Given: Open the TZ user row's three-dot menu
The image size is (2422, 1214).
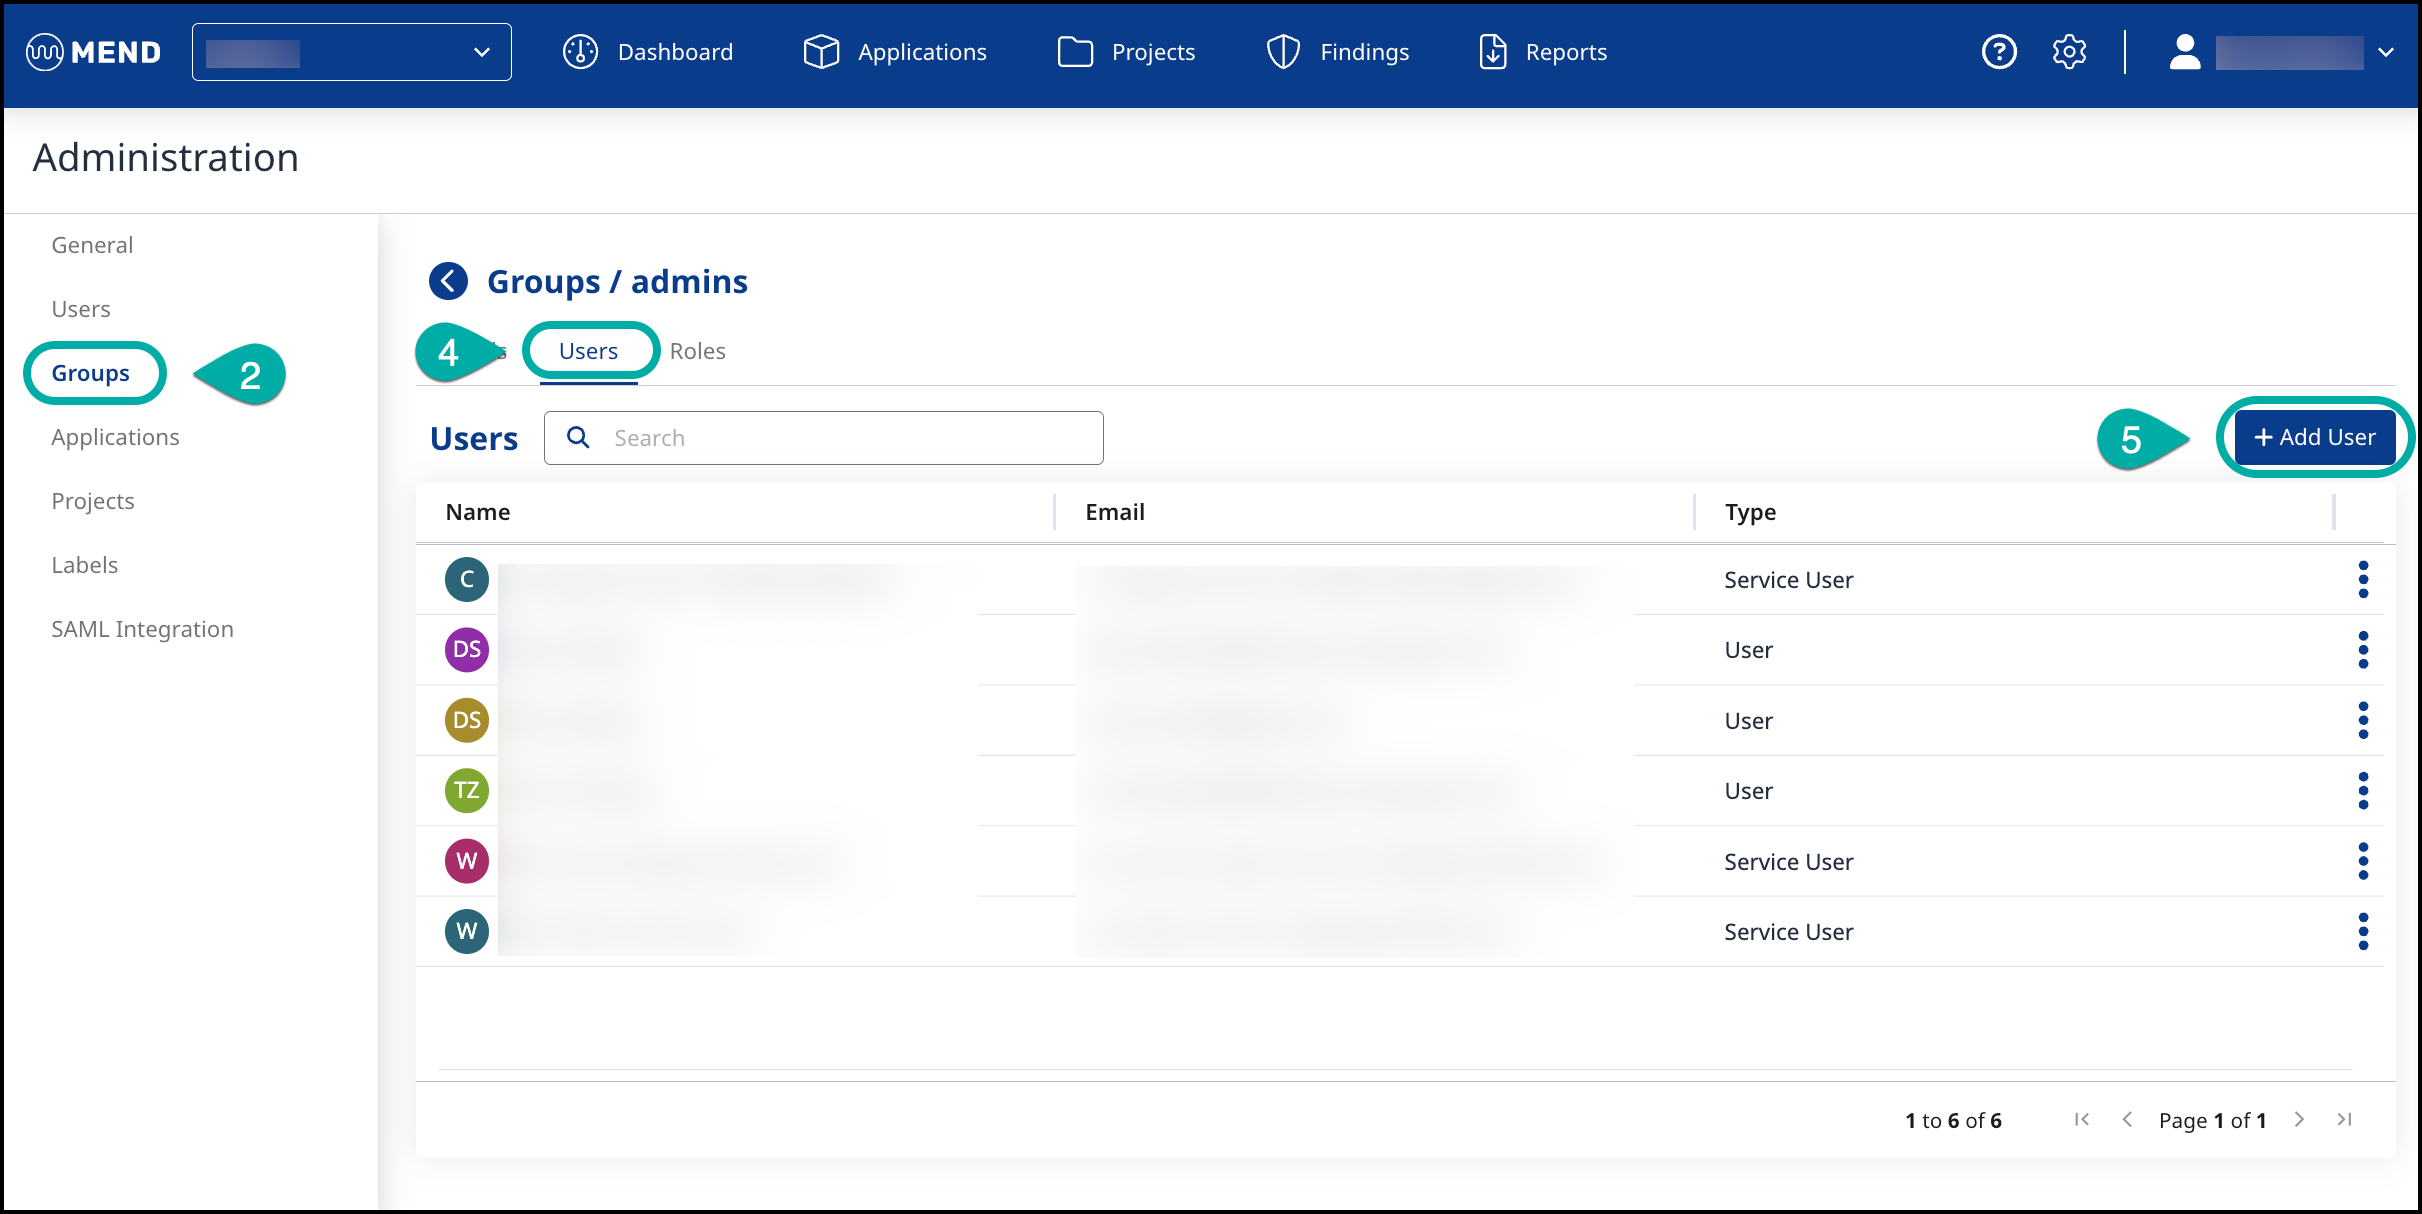Looking at the screenshot, I should coord(2363,791).
